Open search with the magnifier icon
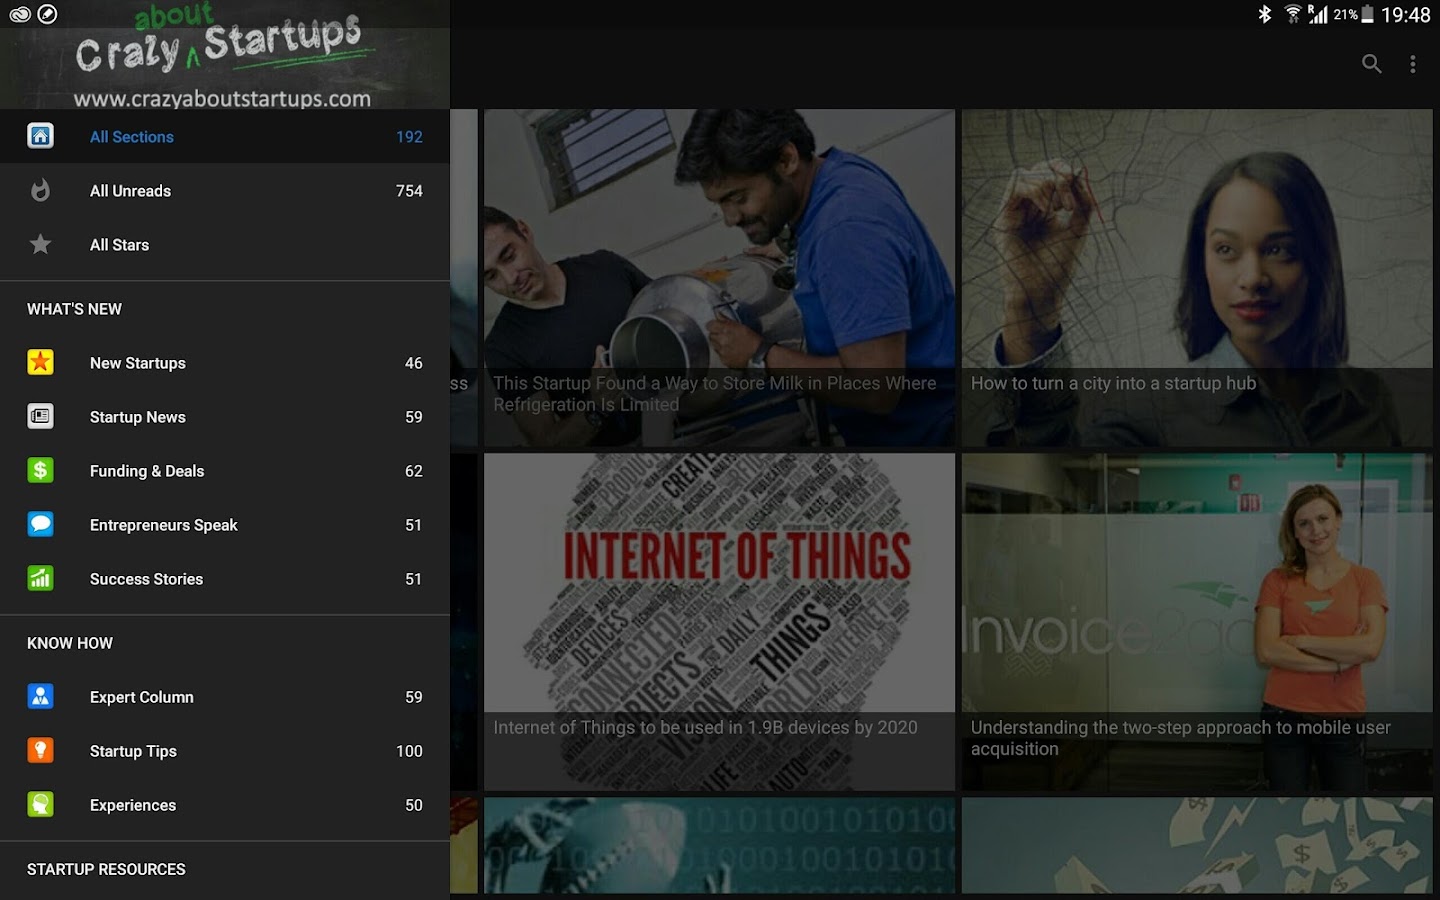The width and height of the screenshot is (1440, 900). [x=1371, y=63]
